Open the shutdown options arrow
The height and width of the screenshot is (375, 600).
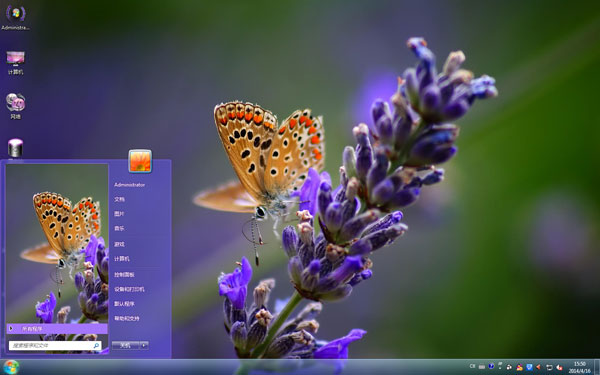pos(144,346)
